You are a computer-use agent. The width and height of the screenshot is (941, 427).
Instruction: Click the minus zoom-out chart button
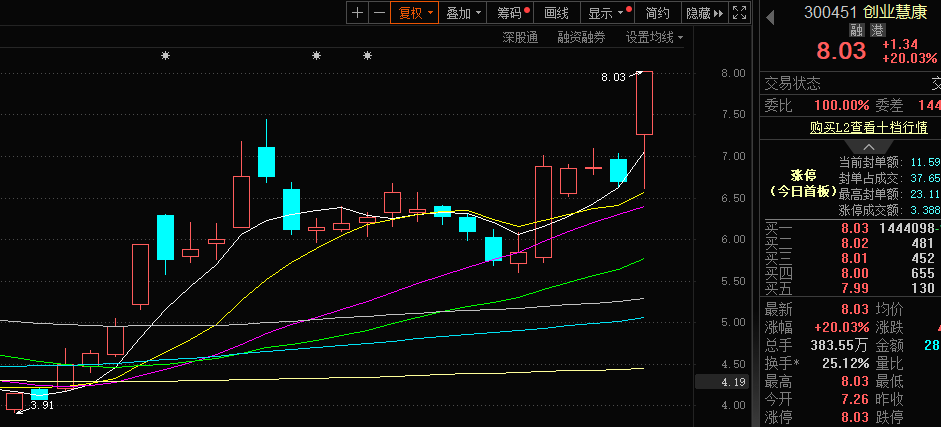click(378, 13)
